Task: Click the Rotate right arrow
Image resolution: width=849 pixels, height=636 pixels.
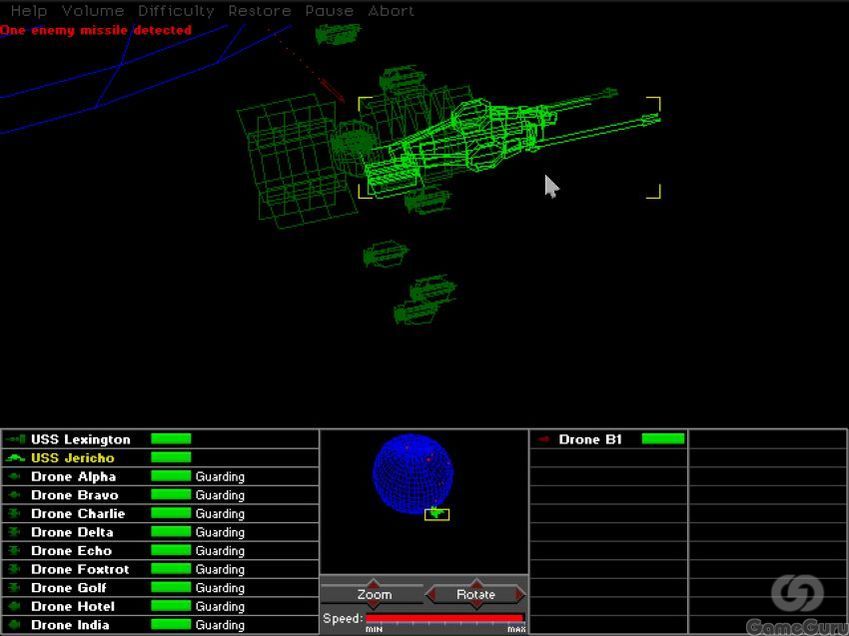Action: [x=520, y=594]
